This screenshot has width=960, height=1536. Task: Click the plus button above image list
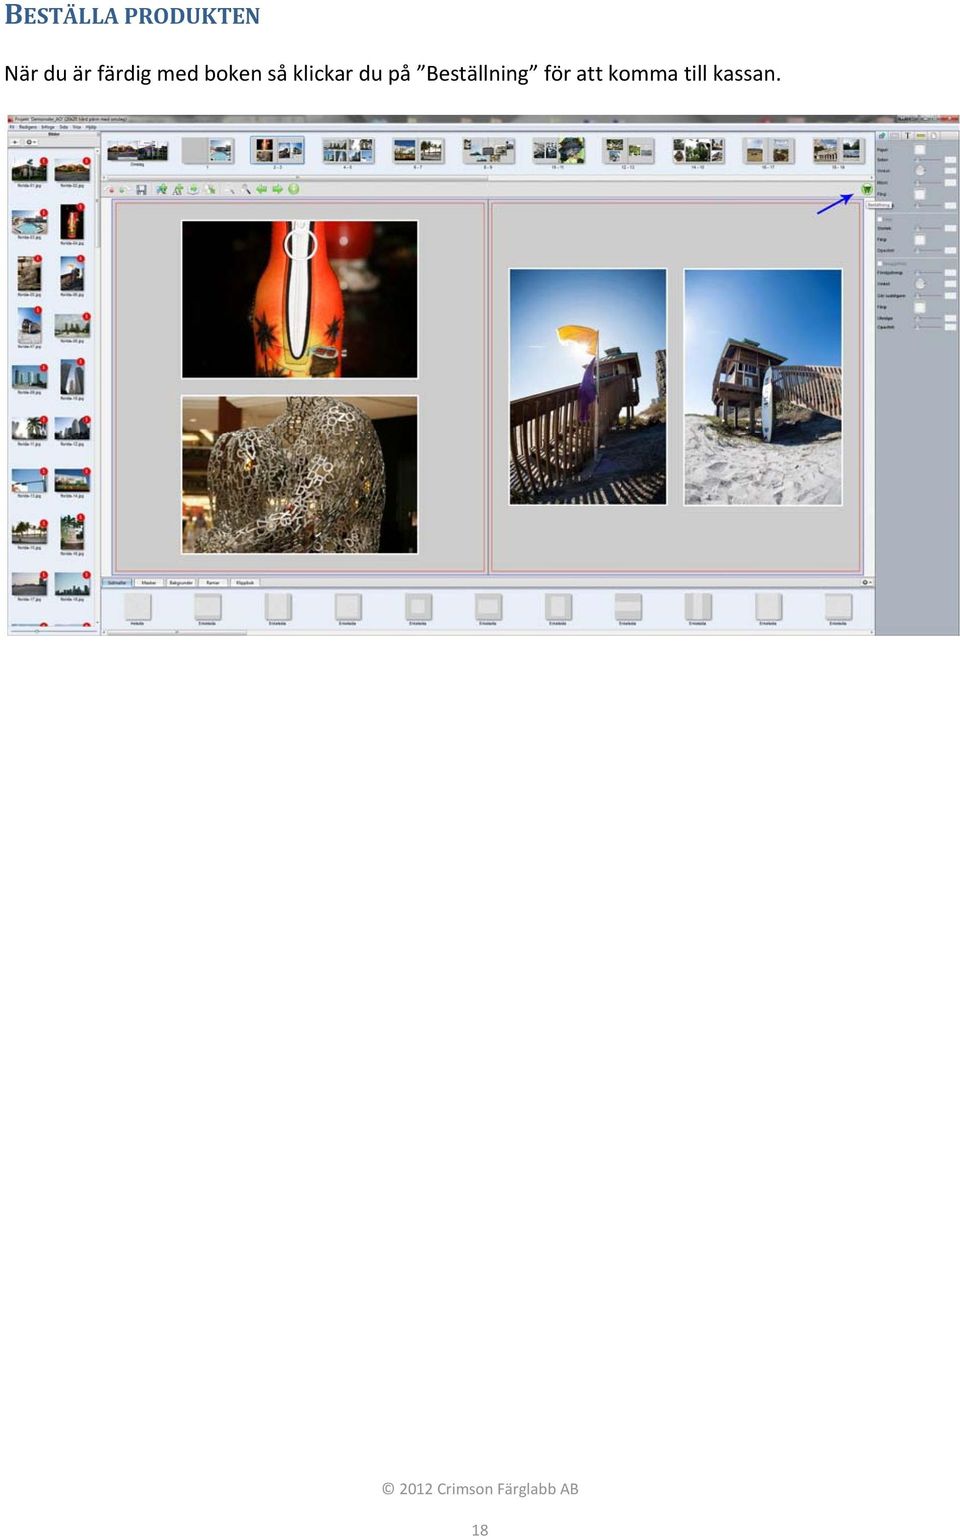coord(15,142)
